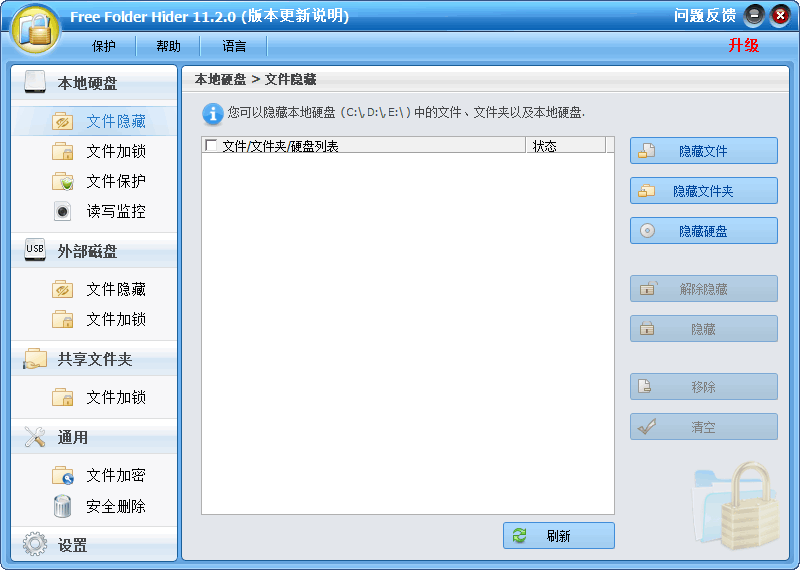Screen dimensions: 800x570
Task: Select 文件加锁 under 本地硬盘
Action: 116,151
